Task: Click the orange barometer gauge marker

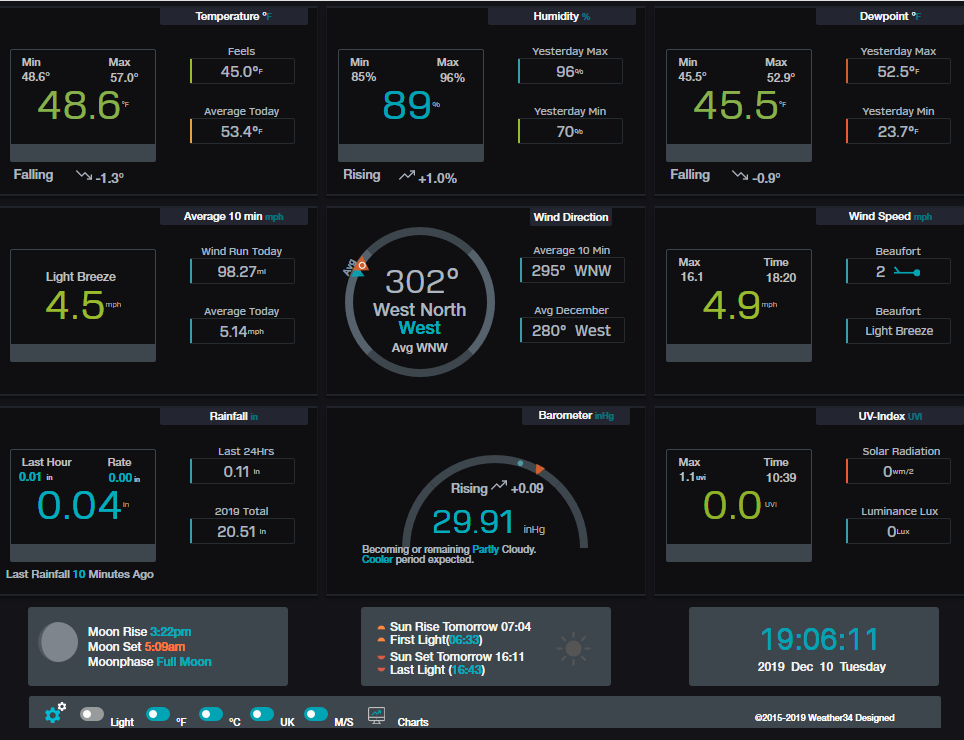Action: click(x=539, y=469)
